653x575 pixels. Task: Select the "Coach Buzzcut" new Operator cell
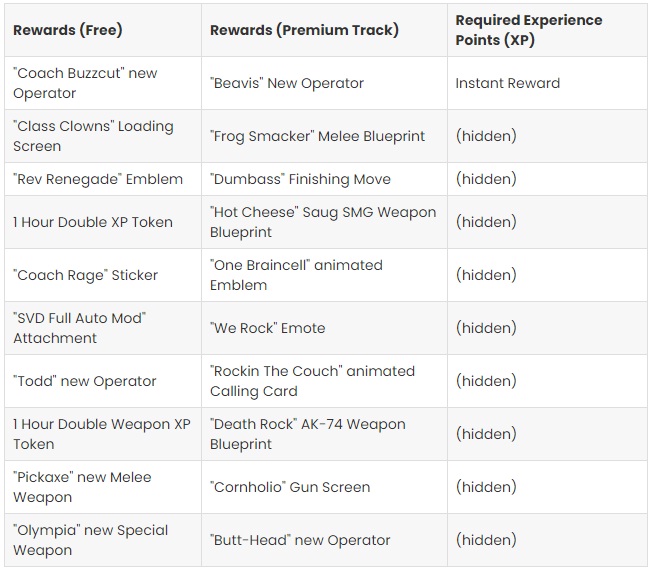pyautogui.click(x=103, y=83)
